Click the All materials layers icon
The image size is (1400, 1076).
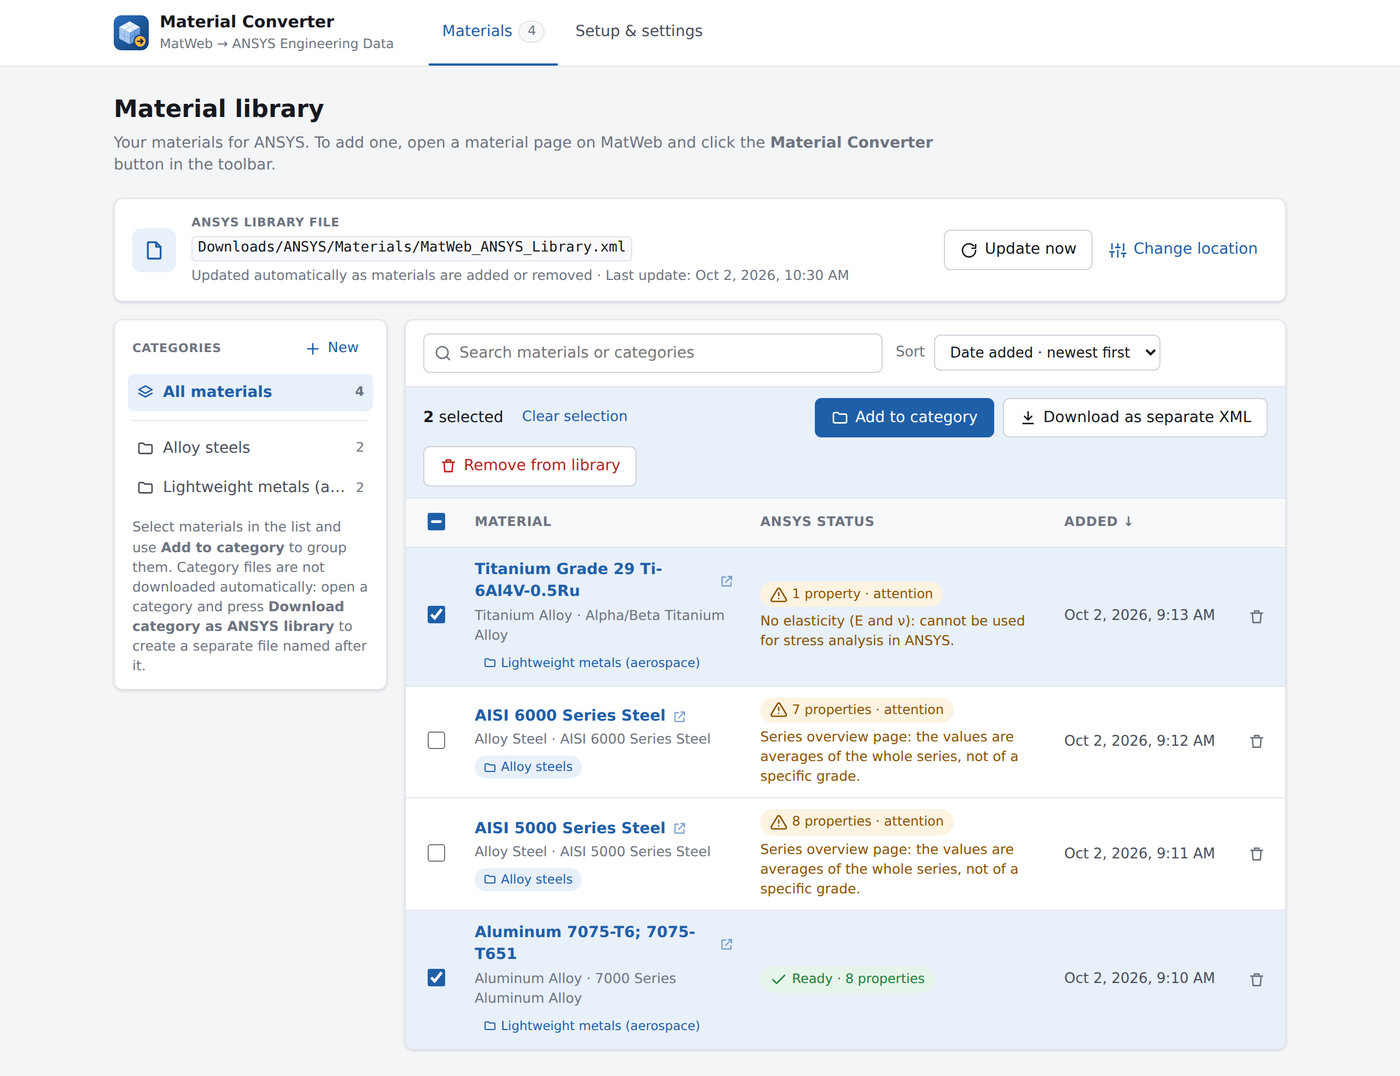(x=146, y=392)
